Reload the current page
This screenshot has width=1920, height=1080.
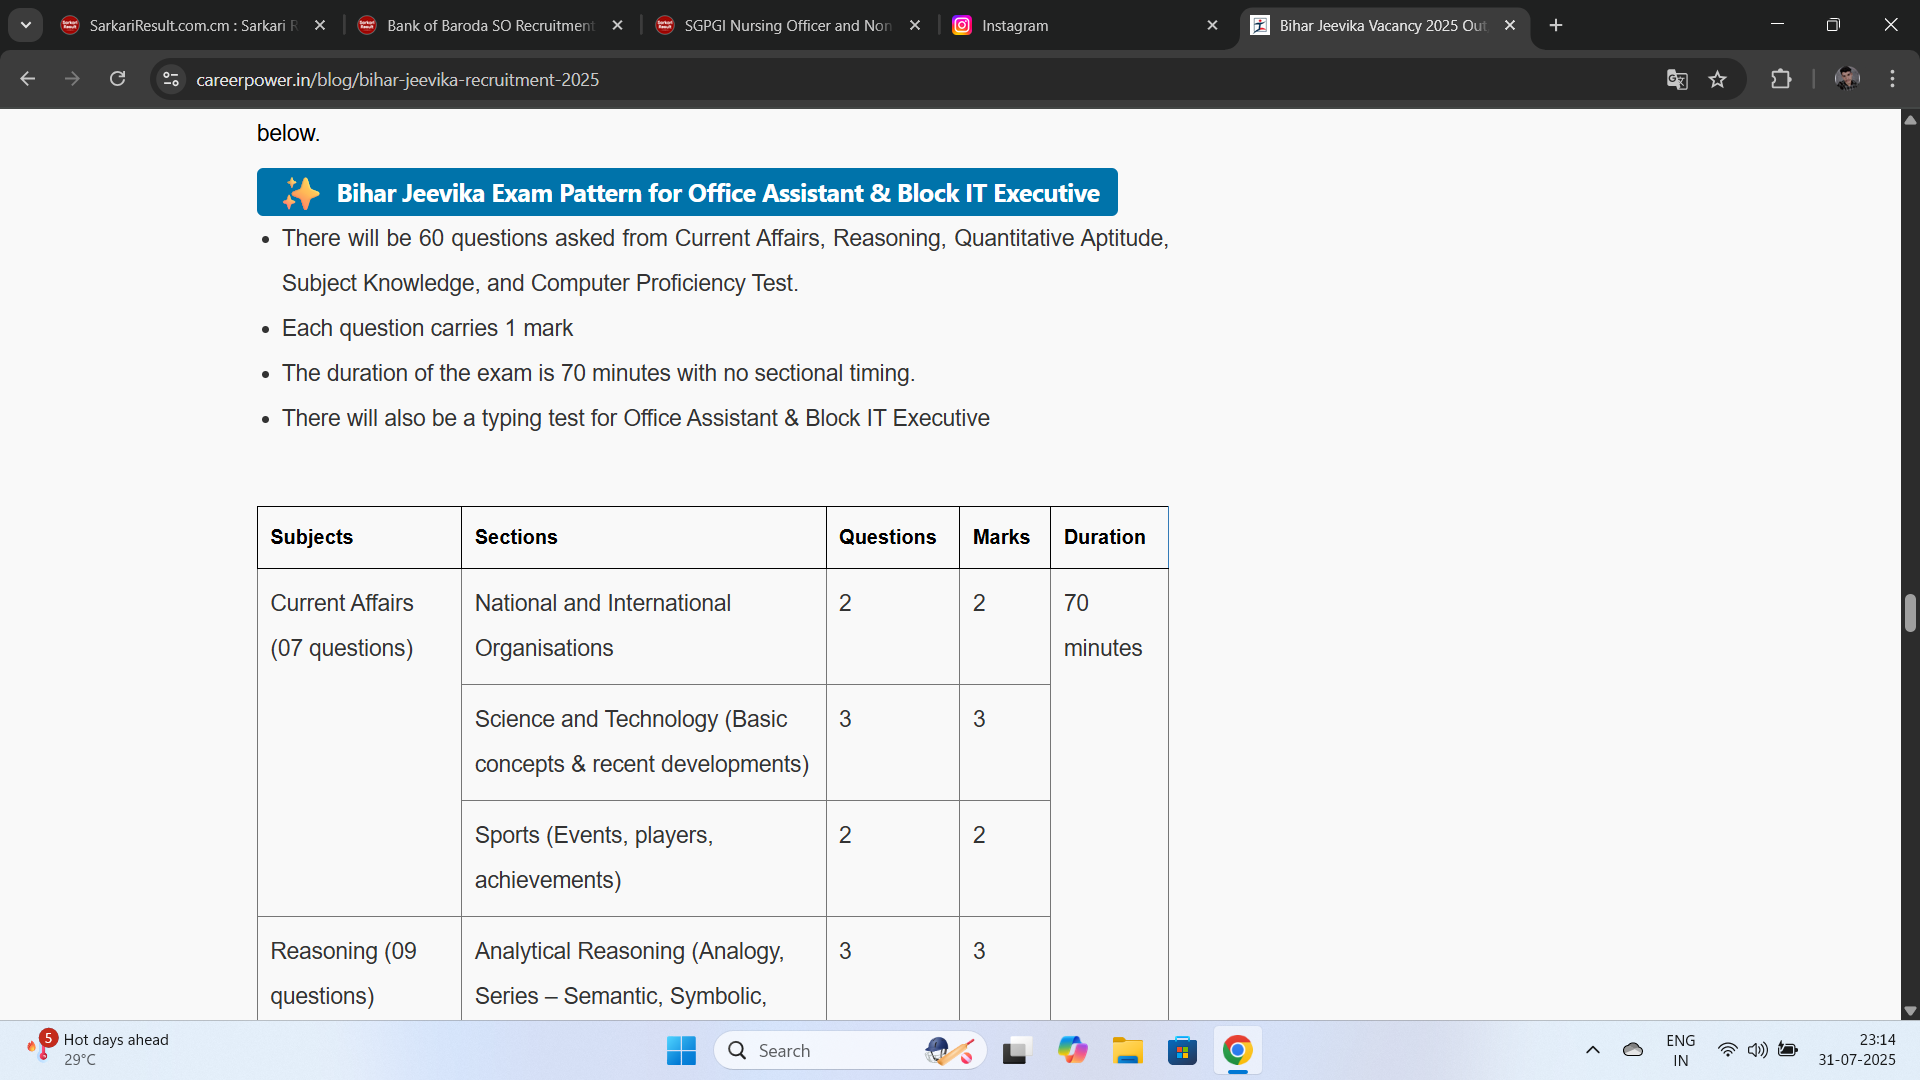coord(117,79)
